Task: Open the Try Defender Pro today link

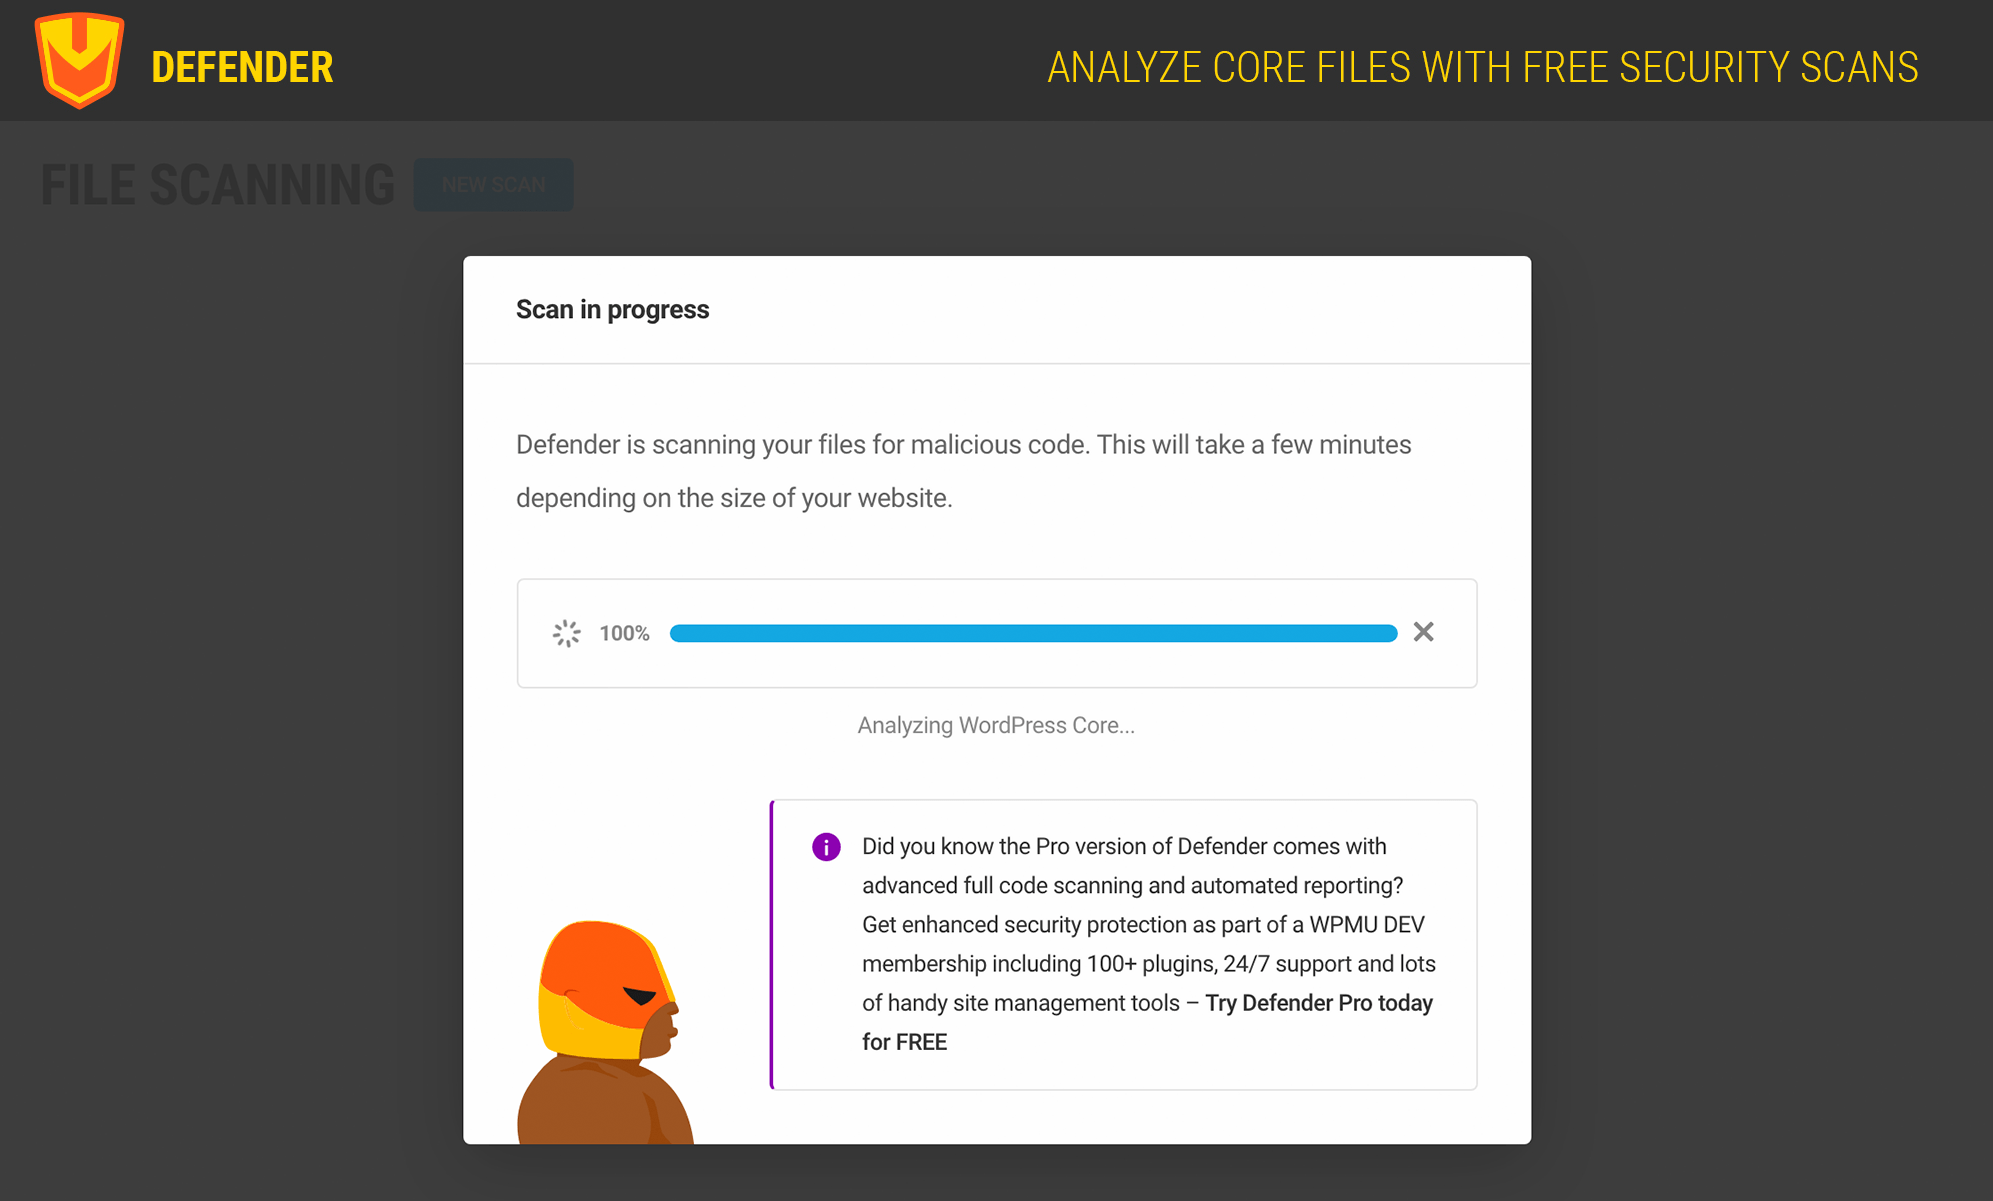Action: pyautogui.click(x=1318, y=1003)
